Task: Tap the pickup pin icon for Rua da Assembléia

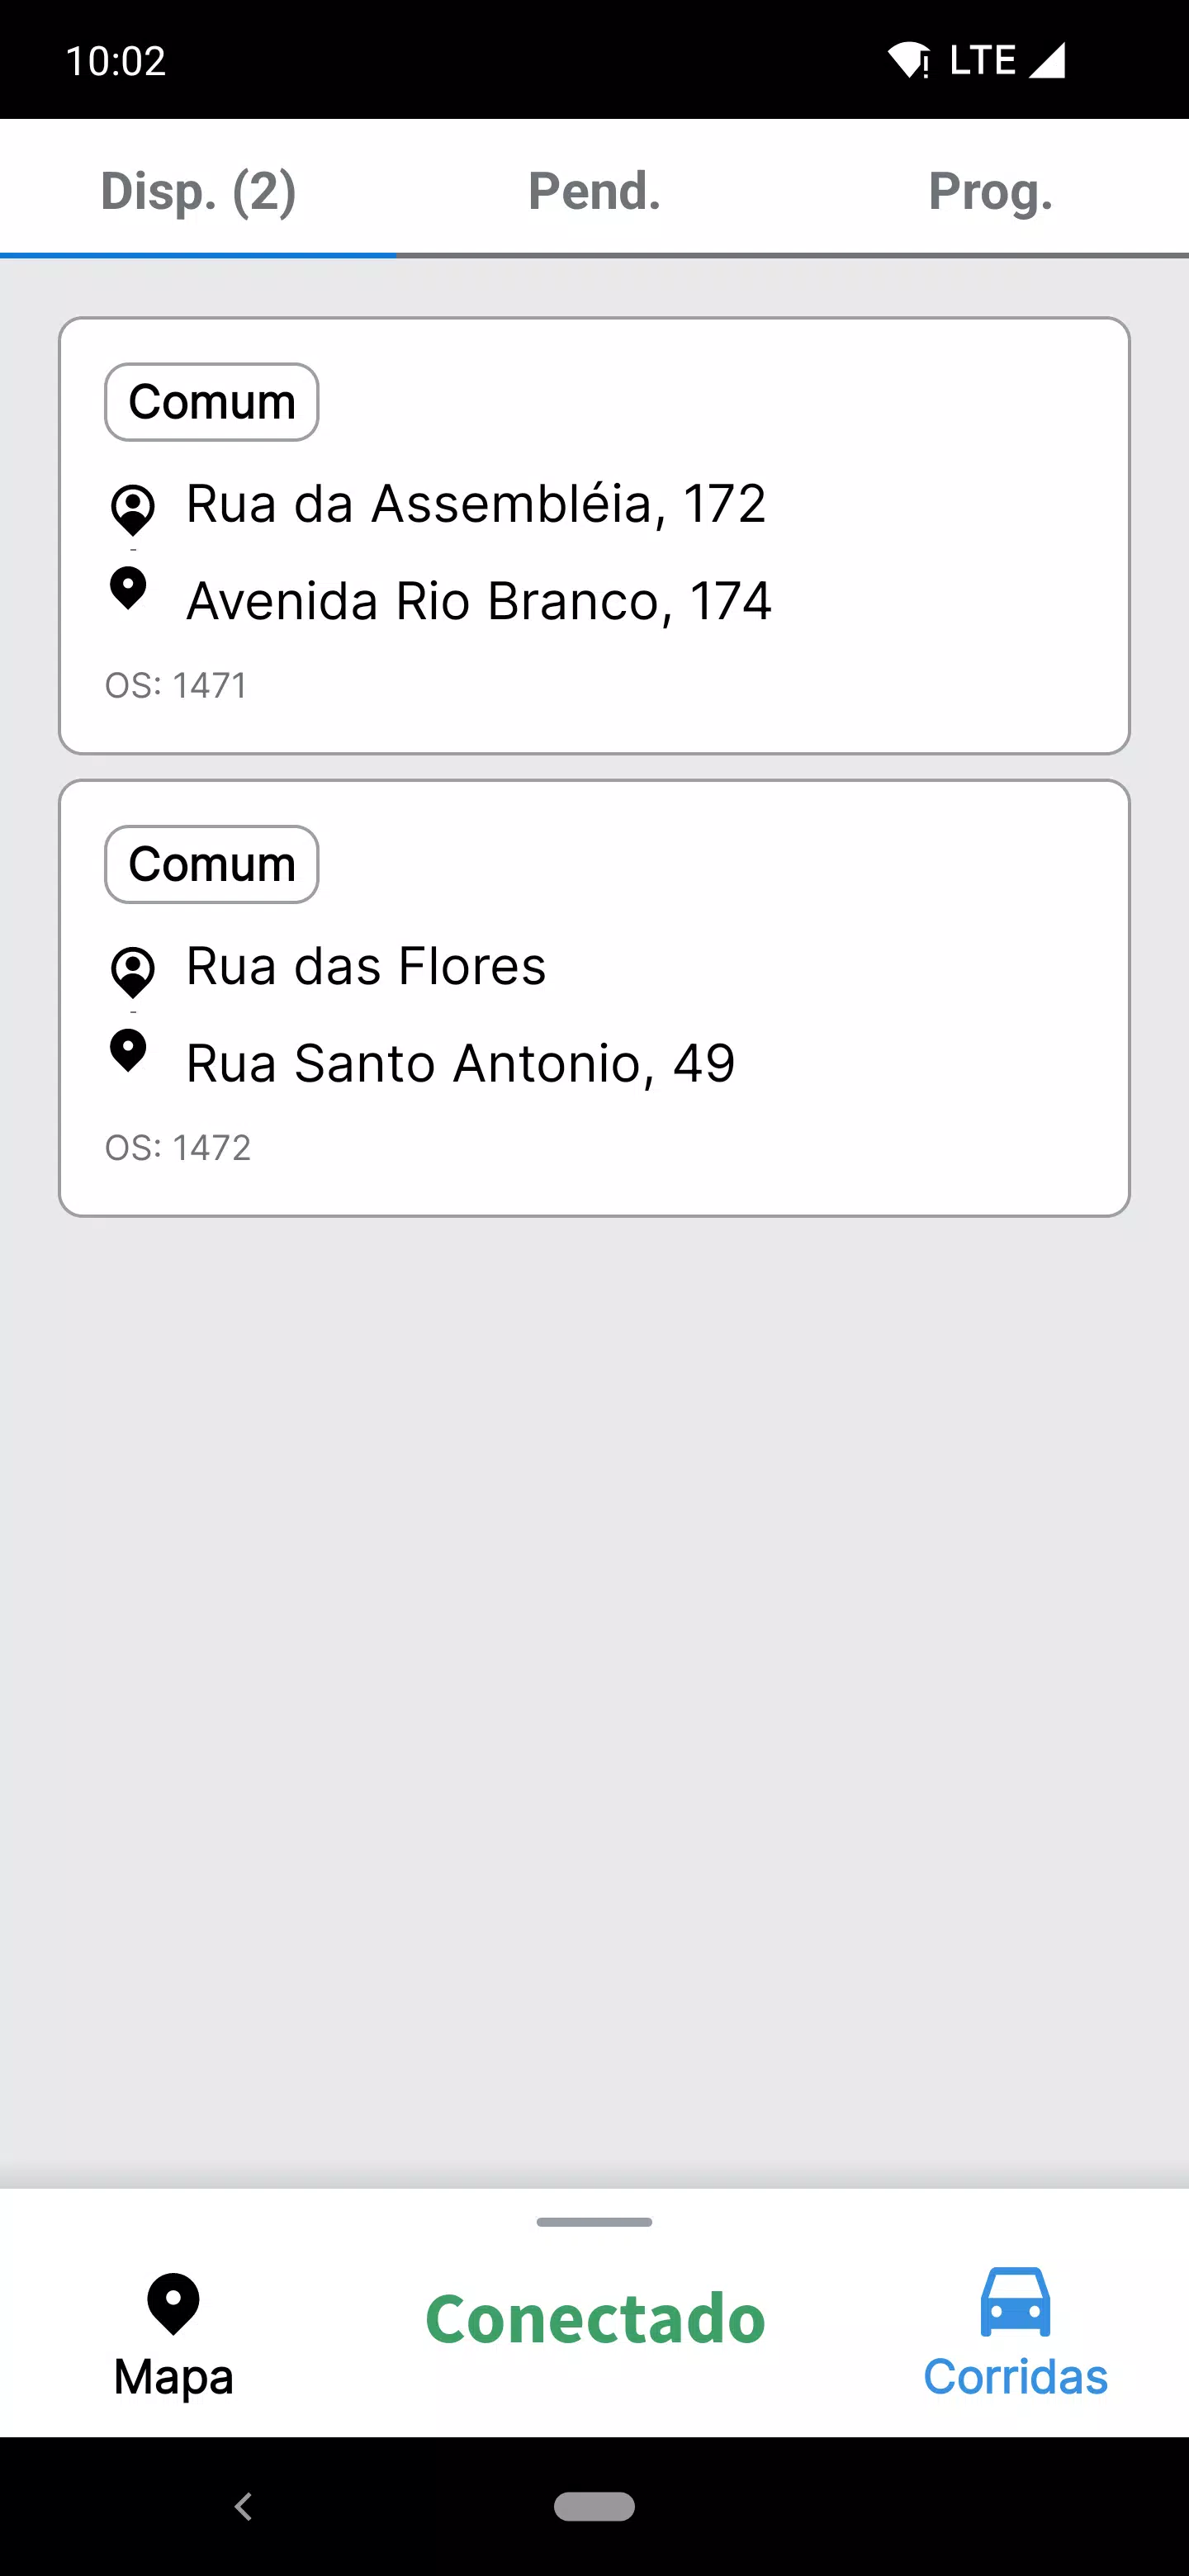Action: pos(132,509)
